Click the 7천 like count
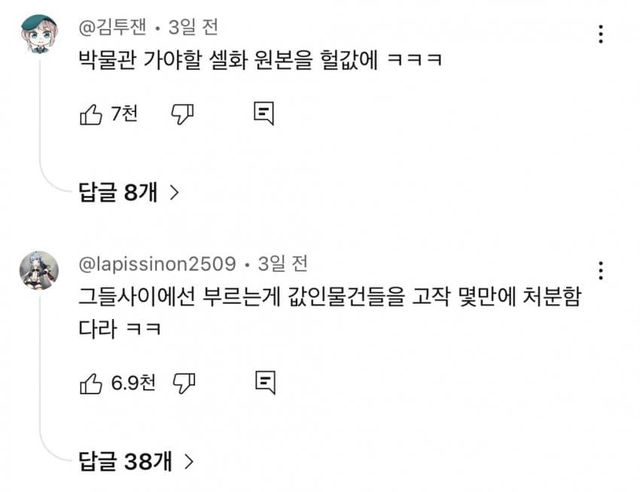640x492 pixels. (x=124, y=115)
